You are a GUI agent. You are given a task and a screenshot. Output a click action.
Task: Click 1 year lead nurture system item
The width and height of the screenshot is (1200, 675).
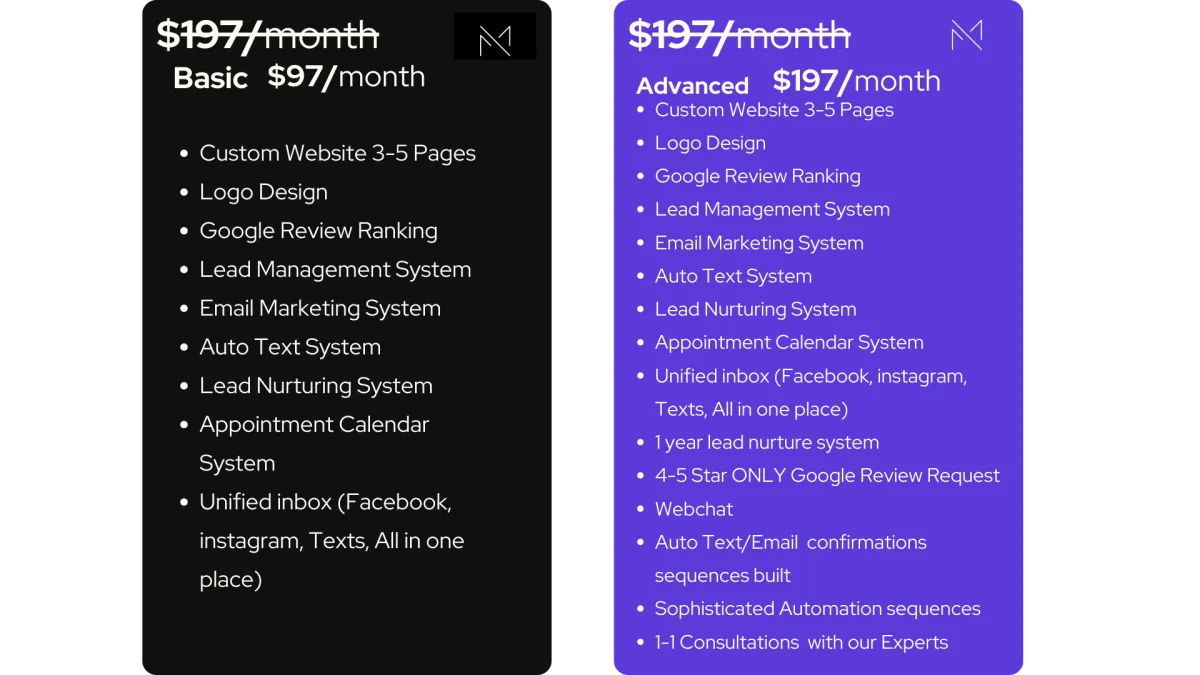[x=767, y=442]
